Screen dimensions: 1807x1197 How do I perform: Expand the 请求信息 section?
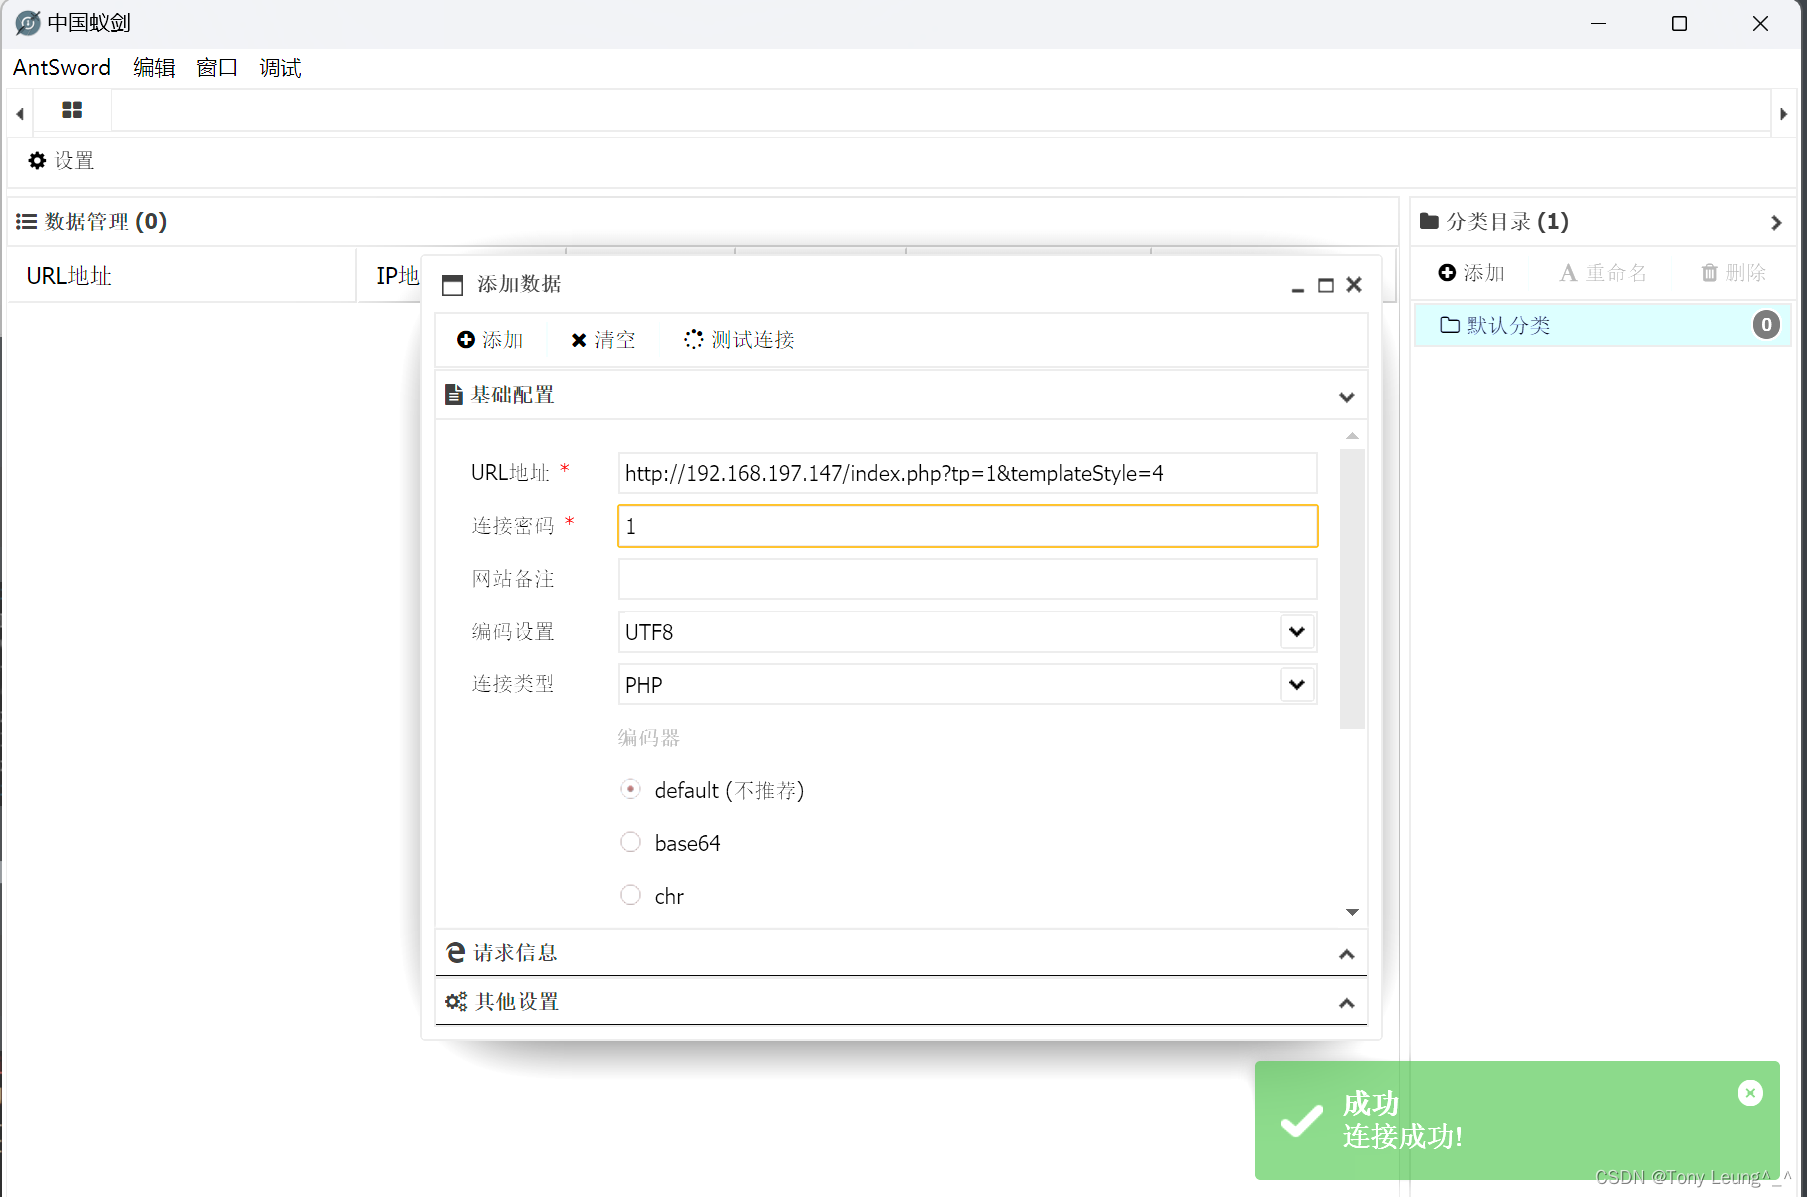tap(1347, 954)
